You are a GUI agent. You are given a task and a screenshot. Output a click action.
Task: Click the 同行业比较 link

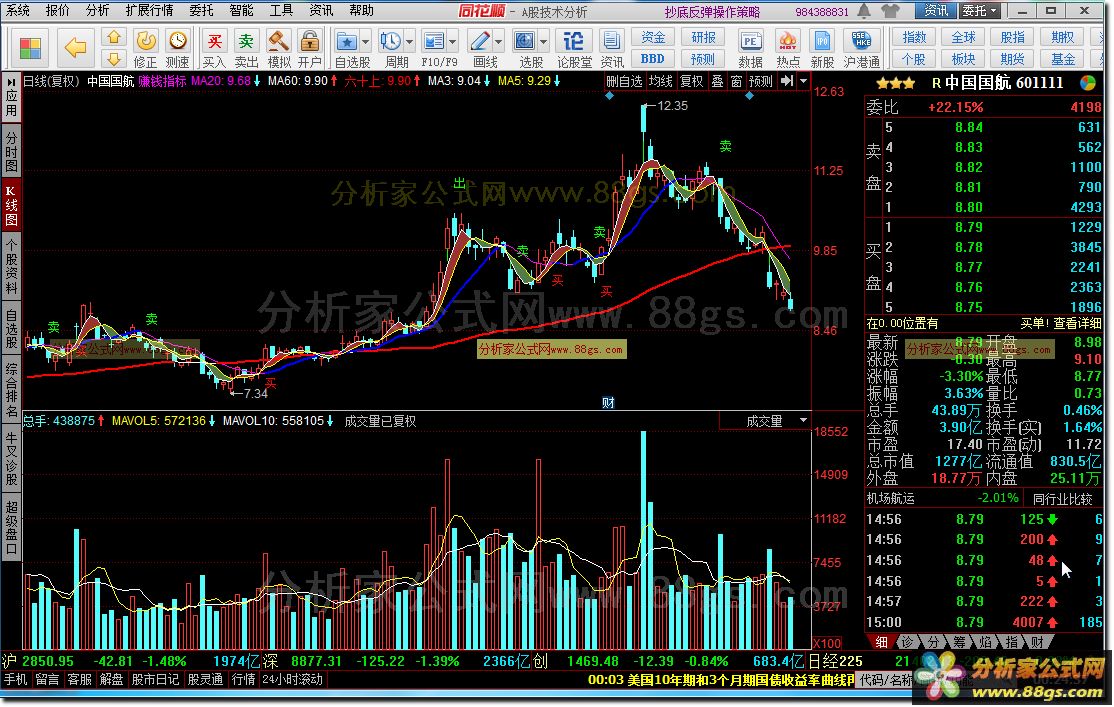1062,499
